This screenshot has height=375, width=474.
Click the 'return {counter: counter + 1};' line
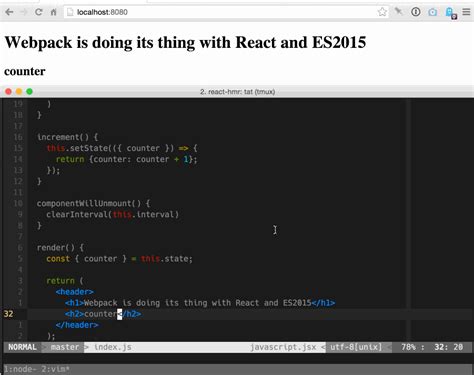point(127,159)
